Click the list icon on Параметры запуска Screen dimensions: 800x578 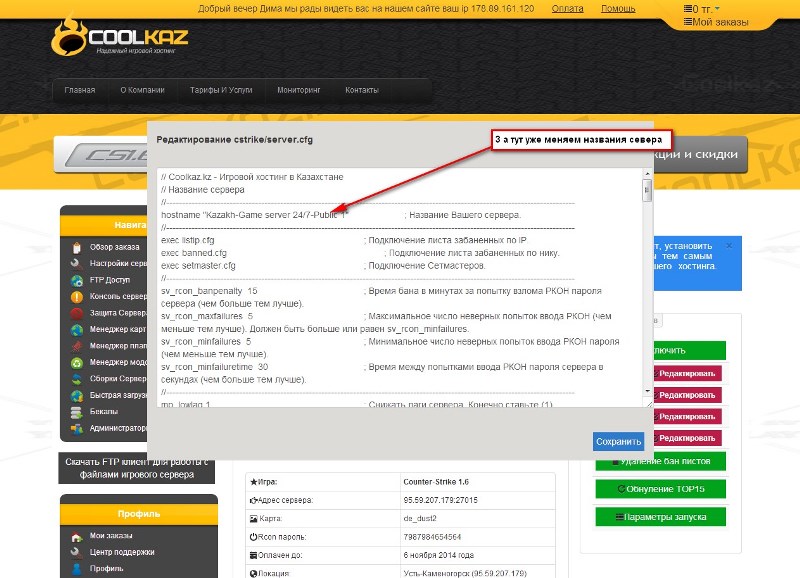coord(619,517)
